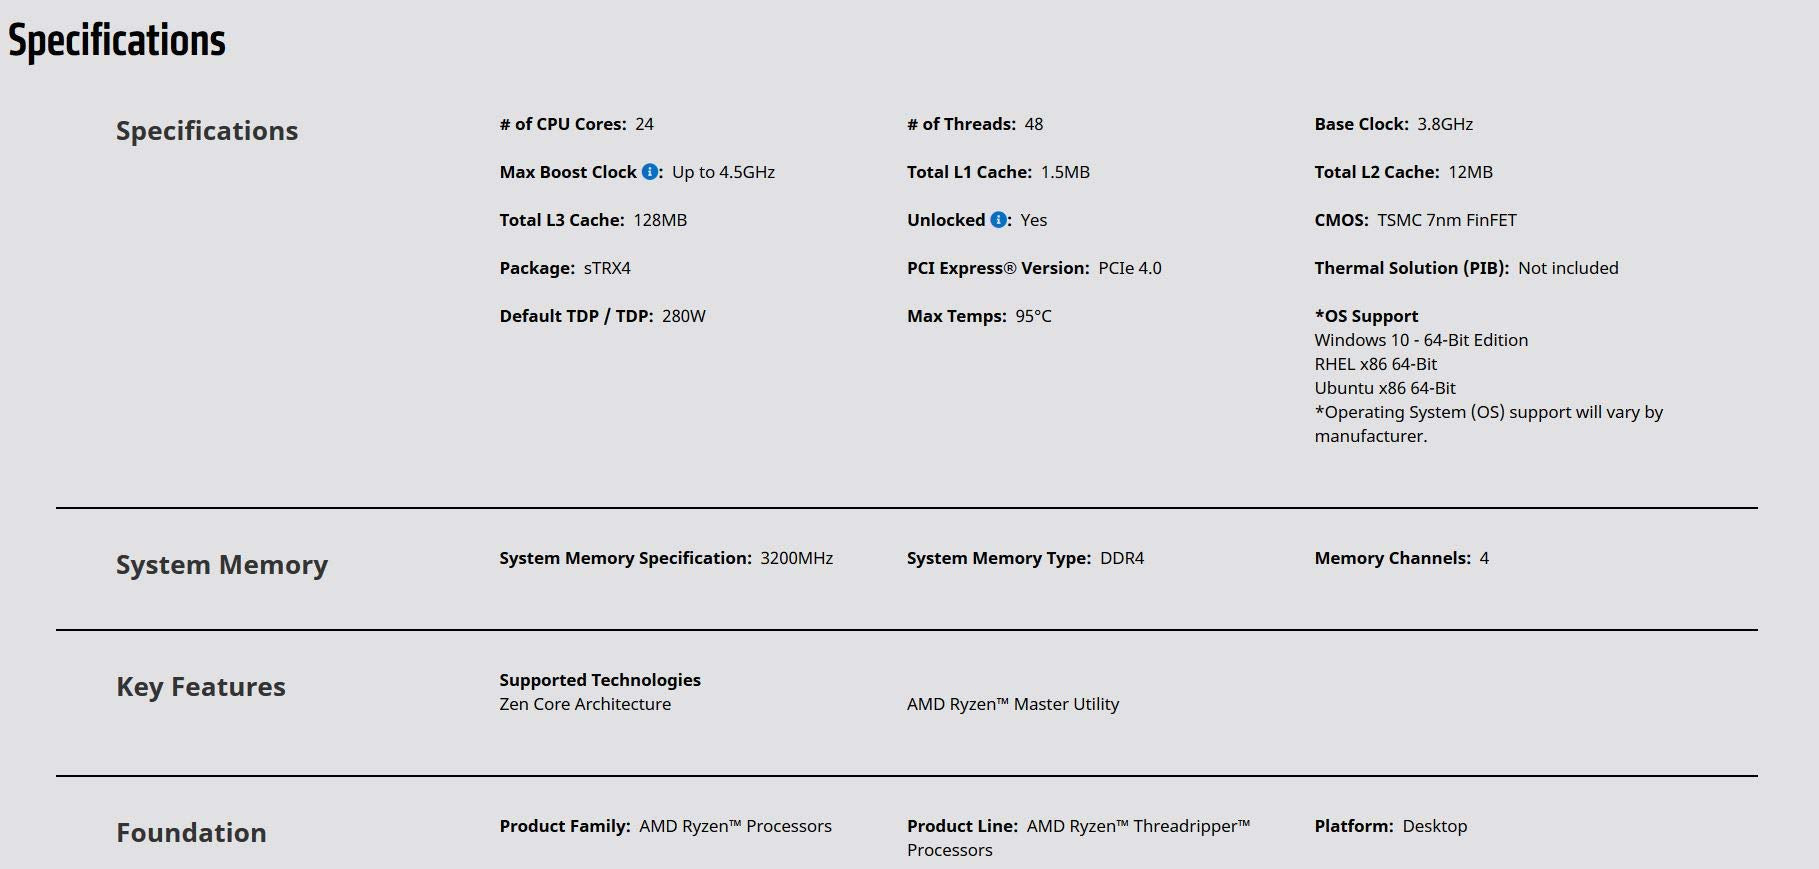Click the main Specifications page title
1819x869 pixels.
click(117, 41)
